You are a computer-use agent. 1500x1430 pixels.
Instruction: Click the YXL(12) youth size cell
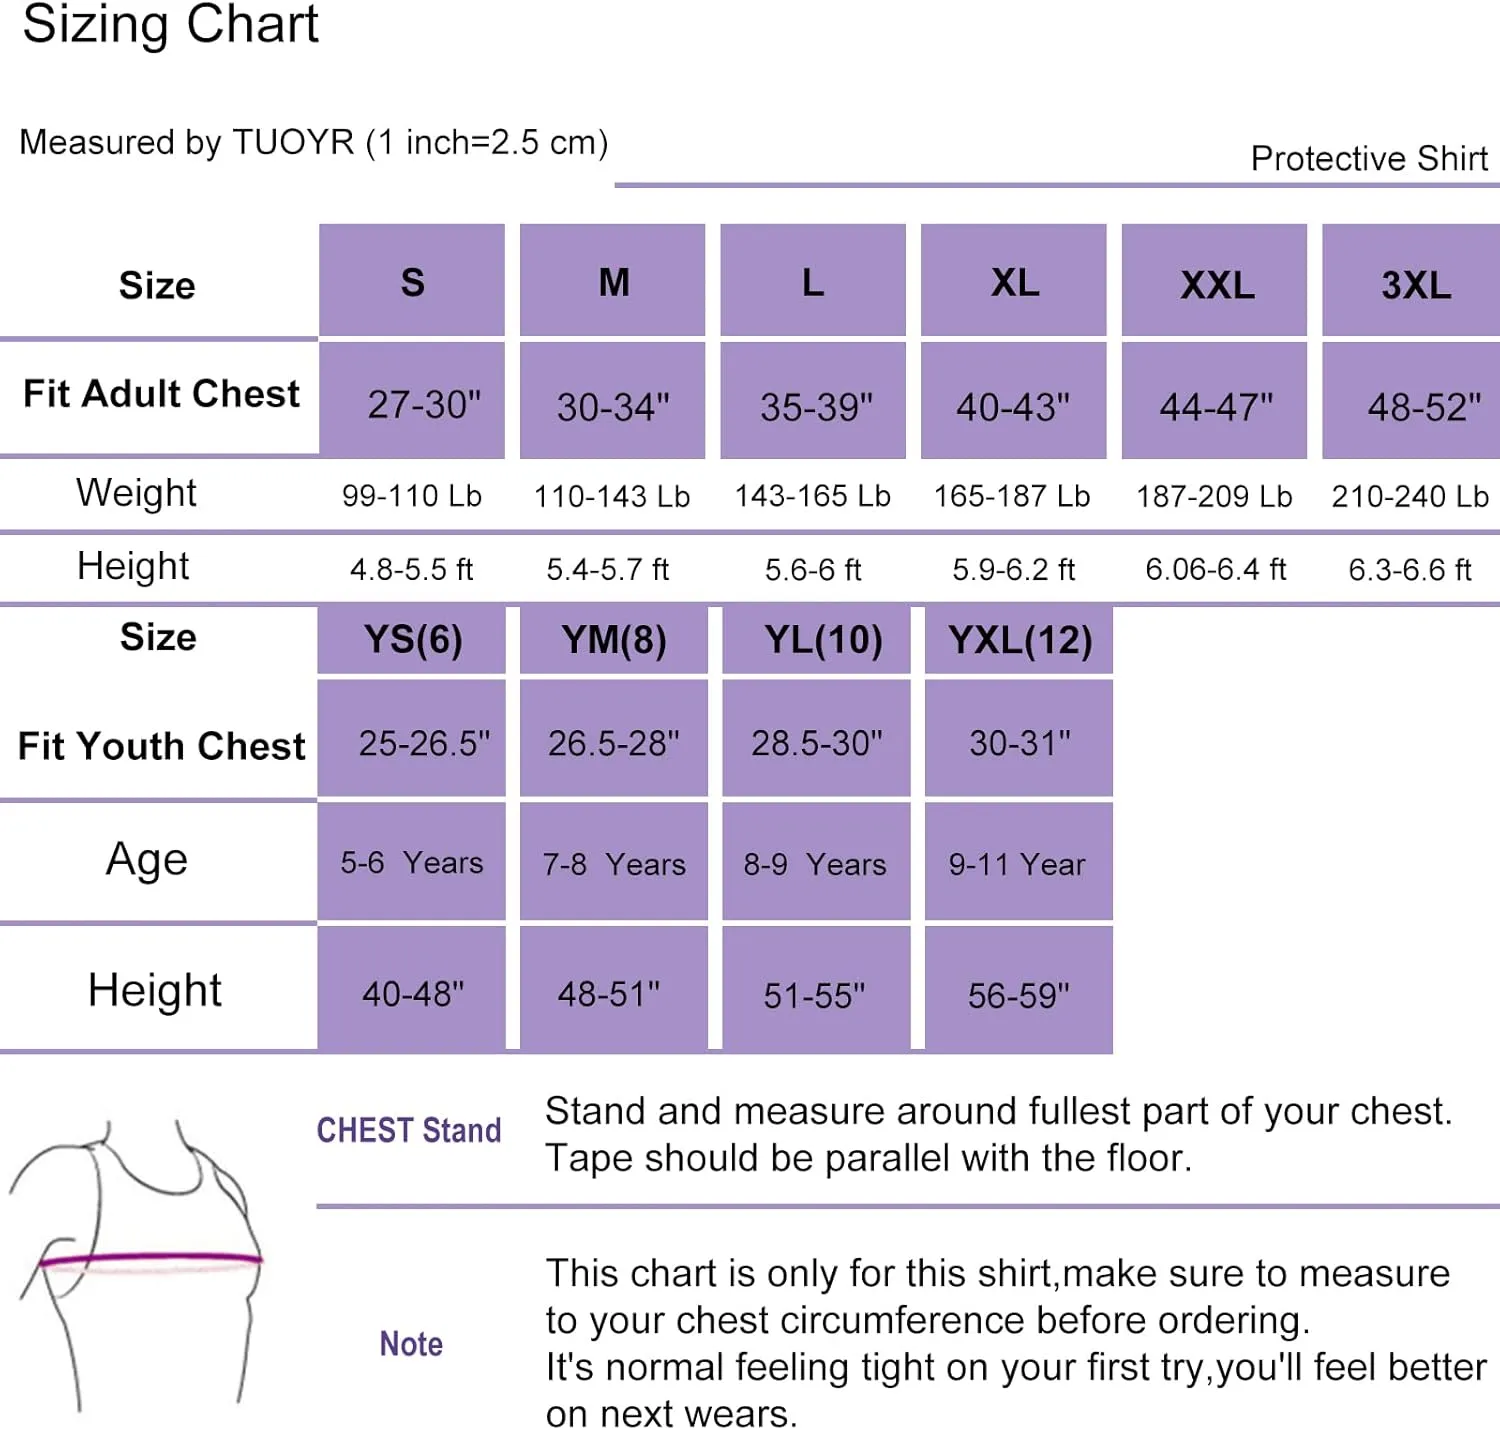coord(1019,640)
